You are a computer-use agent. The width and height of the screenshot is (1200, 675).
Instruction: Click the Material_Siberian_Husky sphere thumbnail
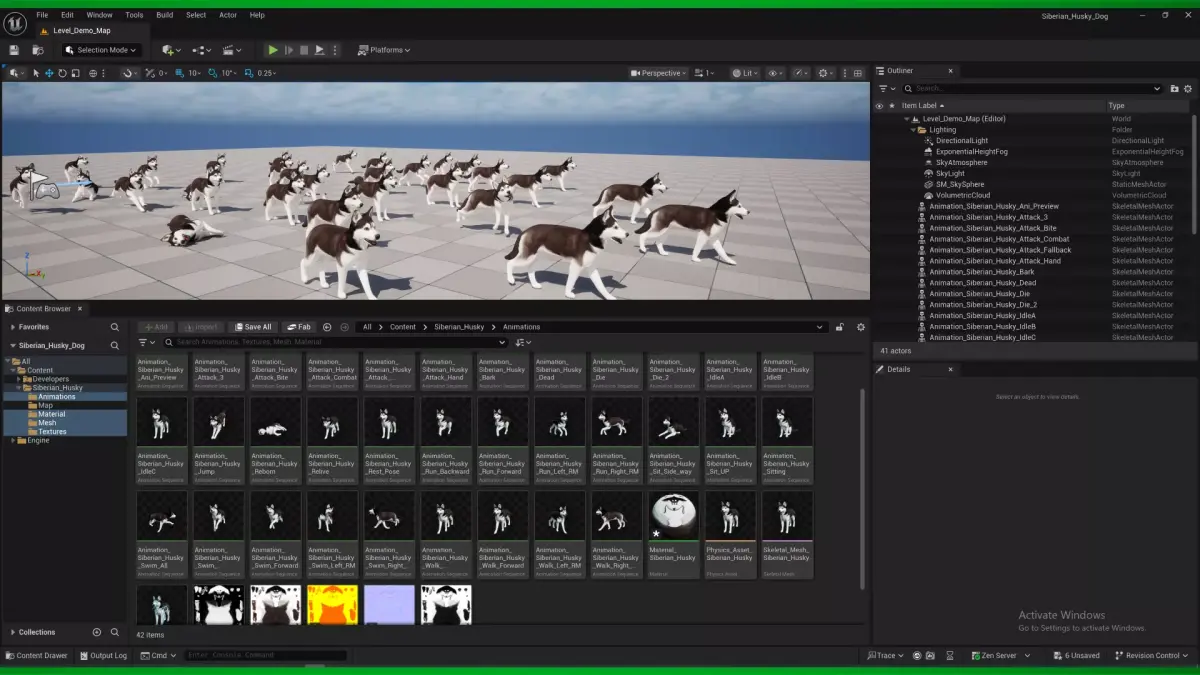tap(673, 516)
